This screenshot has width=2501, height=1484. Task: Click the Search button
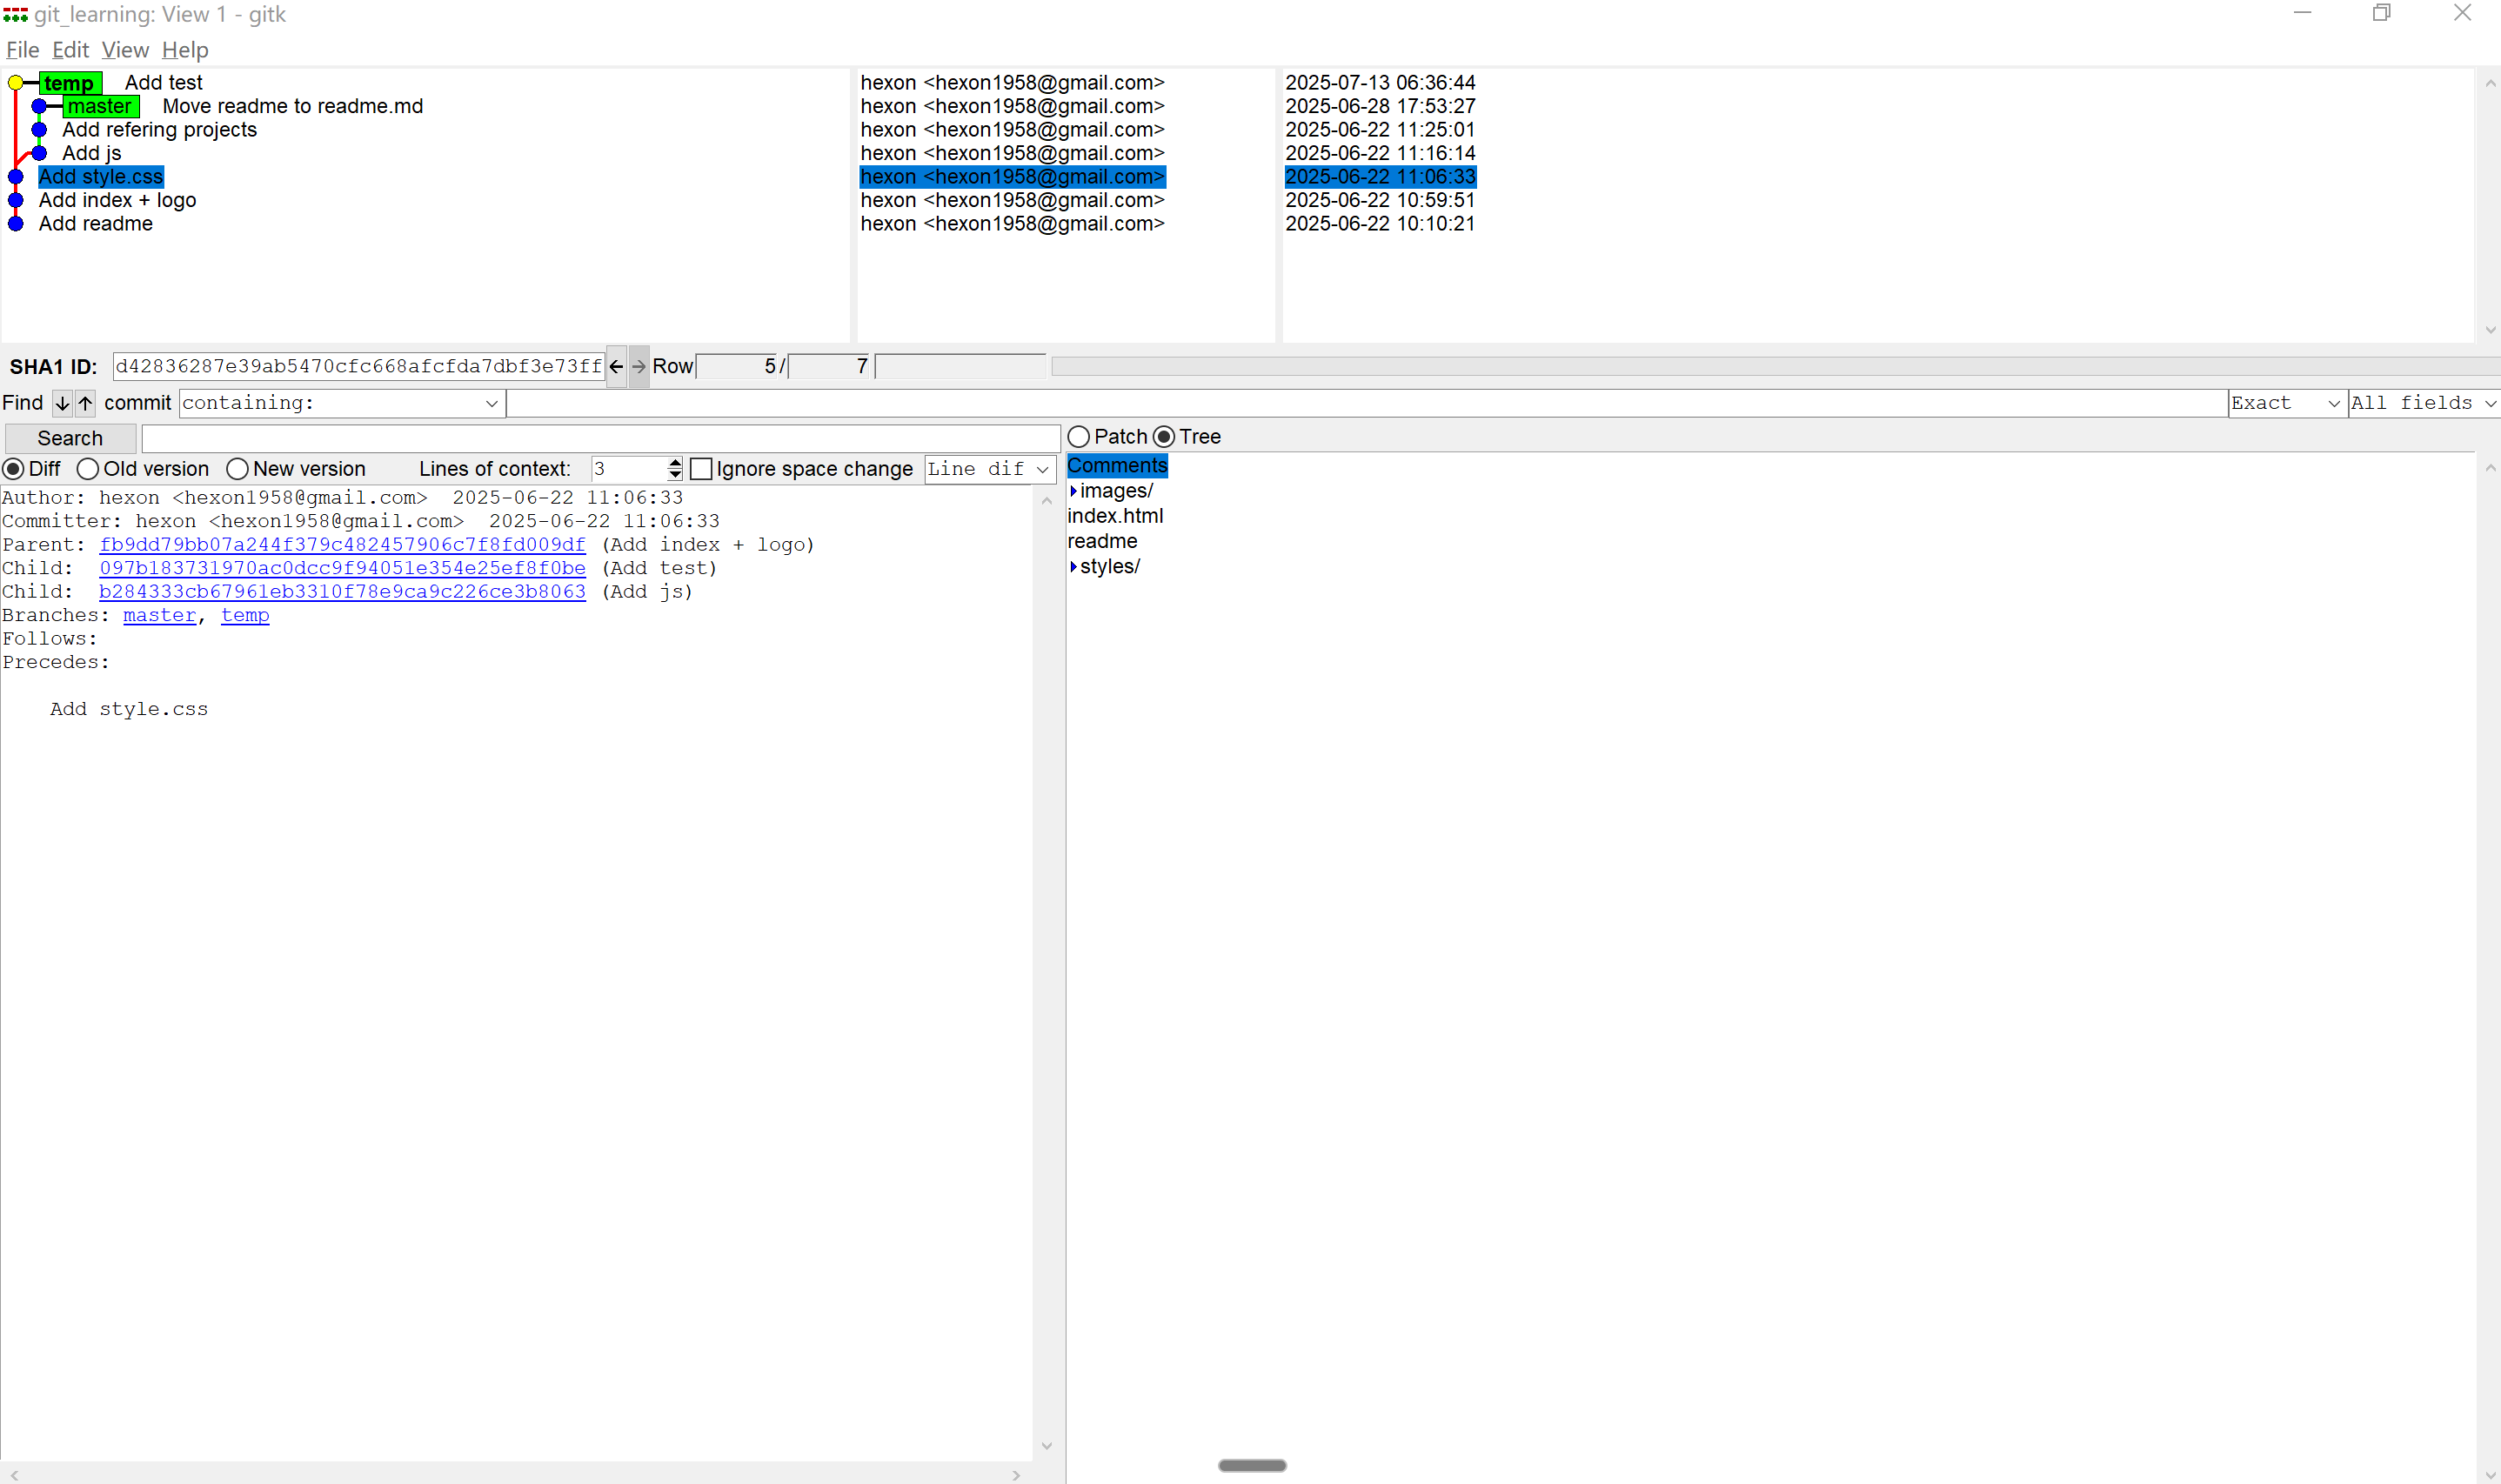[70, 438]
